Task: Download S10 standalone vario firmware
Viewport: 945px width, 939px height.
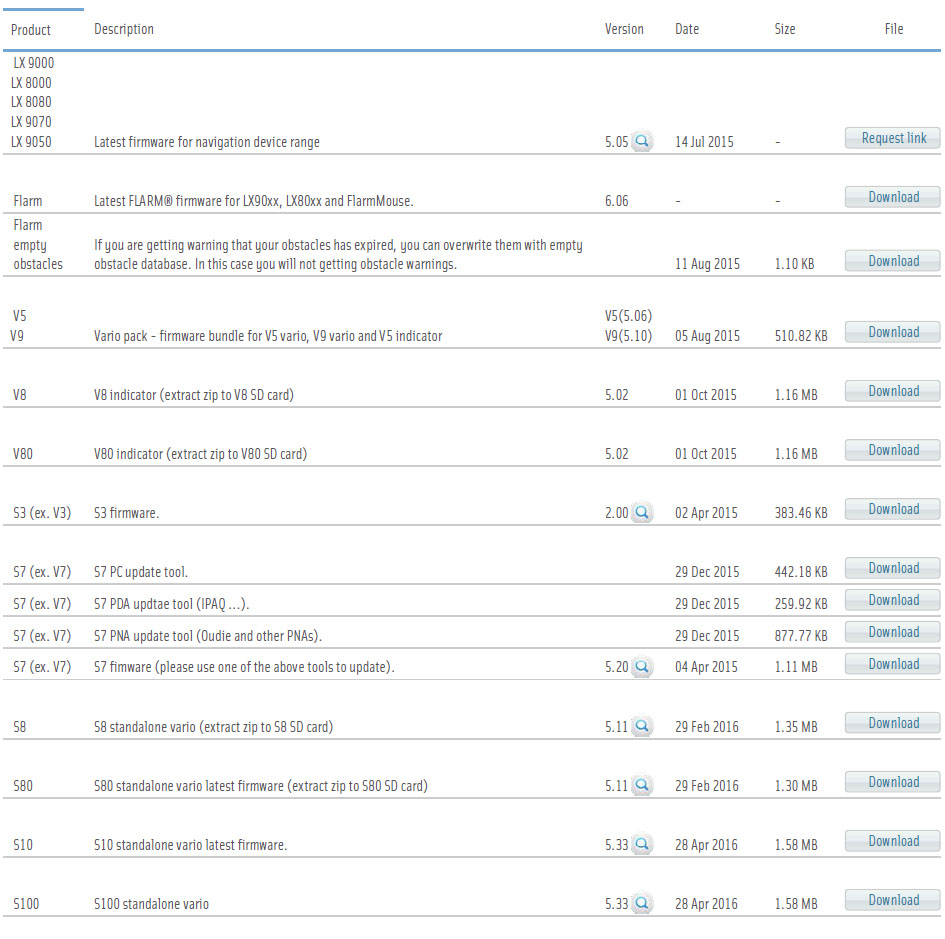Action: pos(893,841)
